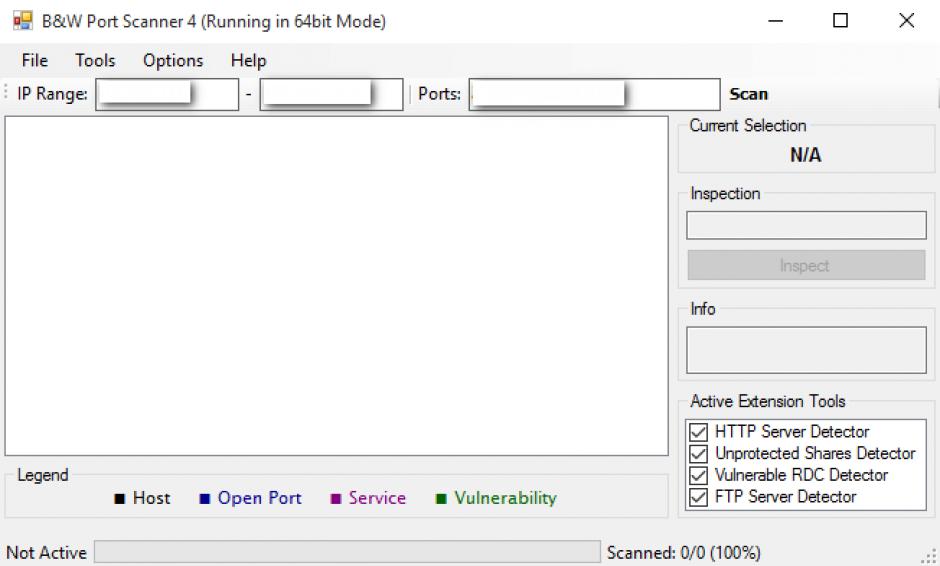Click the disabled Inspect button
This screenshot has width=940, height=566.
coord(806,265)
